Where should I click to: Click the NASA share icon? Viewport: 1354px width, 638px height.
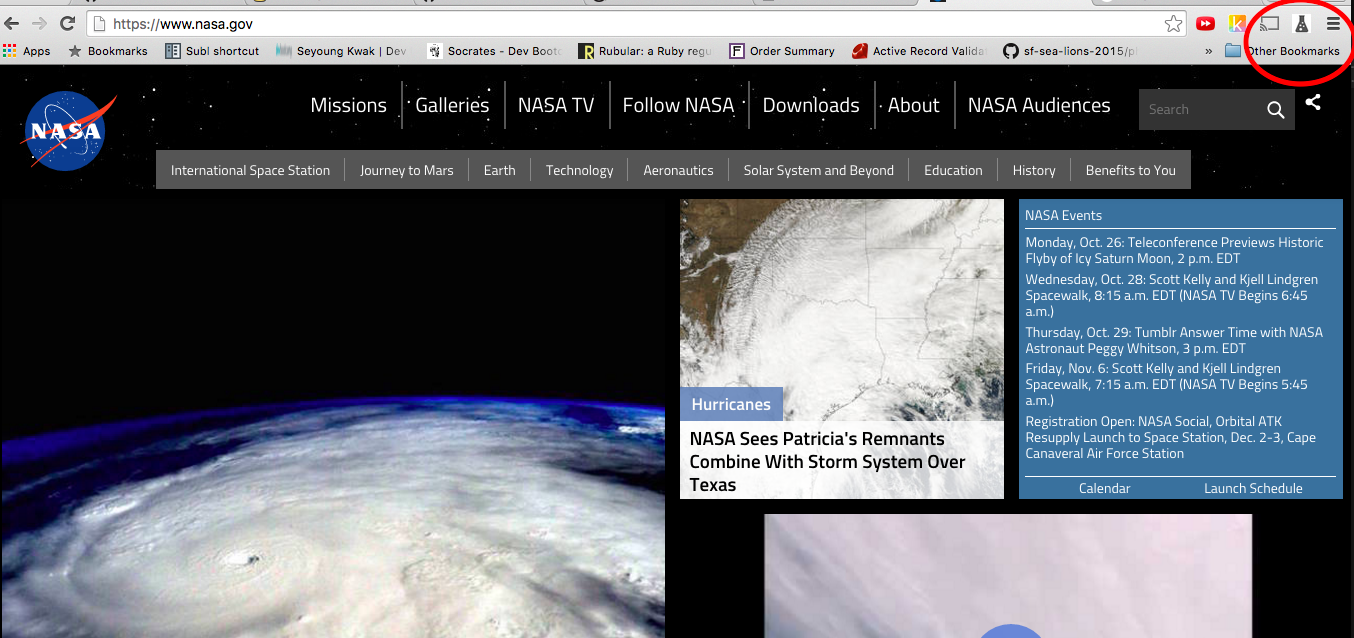1313,102
